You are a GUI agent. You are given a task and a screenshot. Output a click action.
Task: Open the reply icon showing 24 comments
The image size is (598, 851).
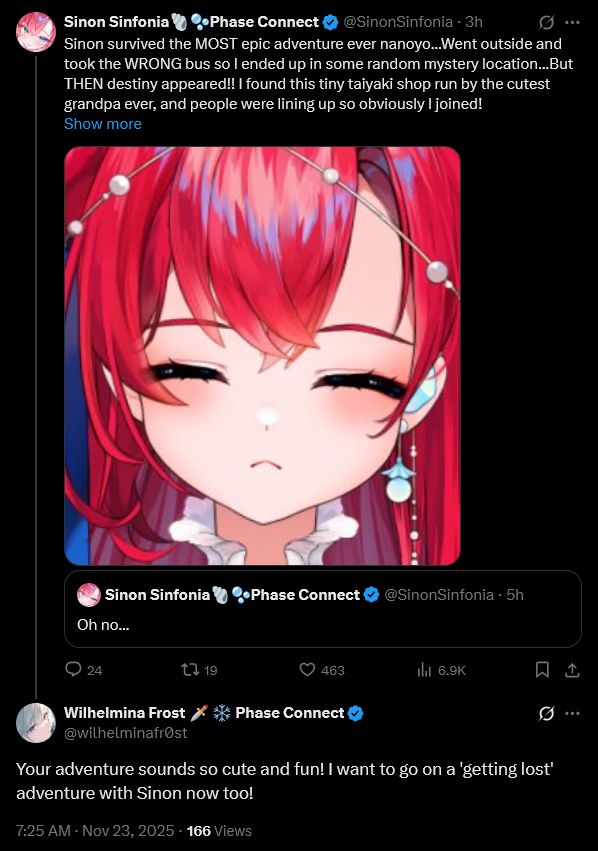point(73,669)
